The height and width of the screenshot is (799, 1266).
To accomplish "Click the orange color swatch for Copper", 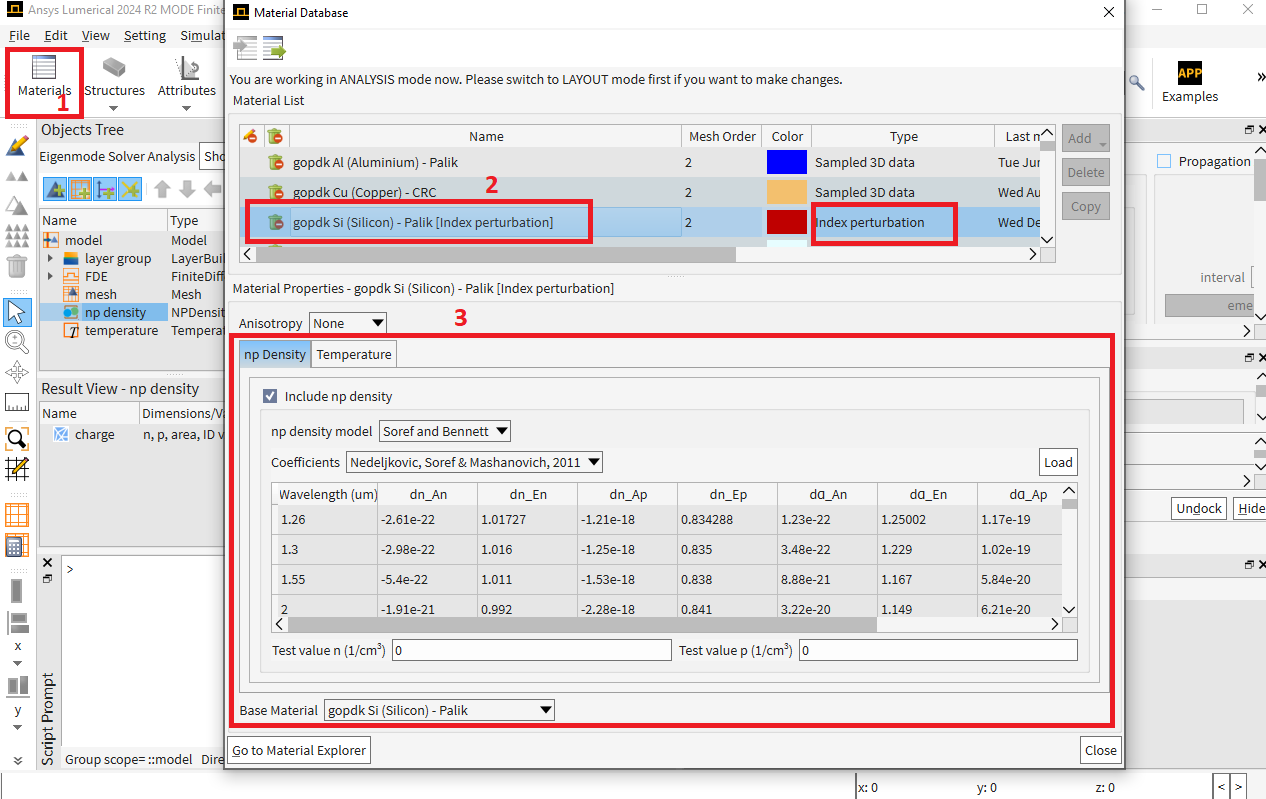I will tap(786, 192).
